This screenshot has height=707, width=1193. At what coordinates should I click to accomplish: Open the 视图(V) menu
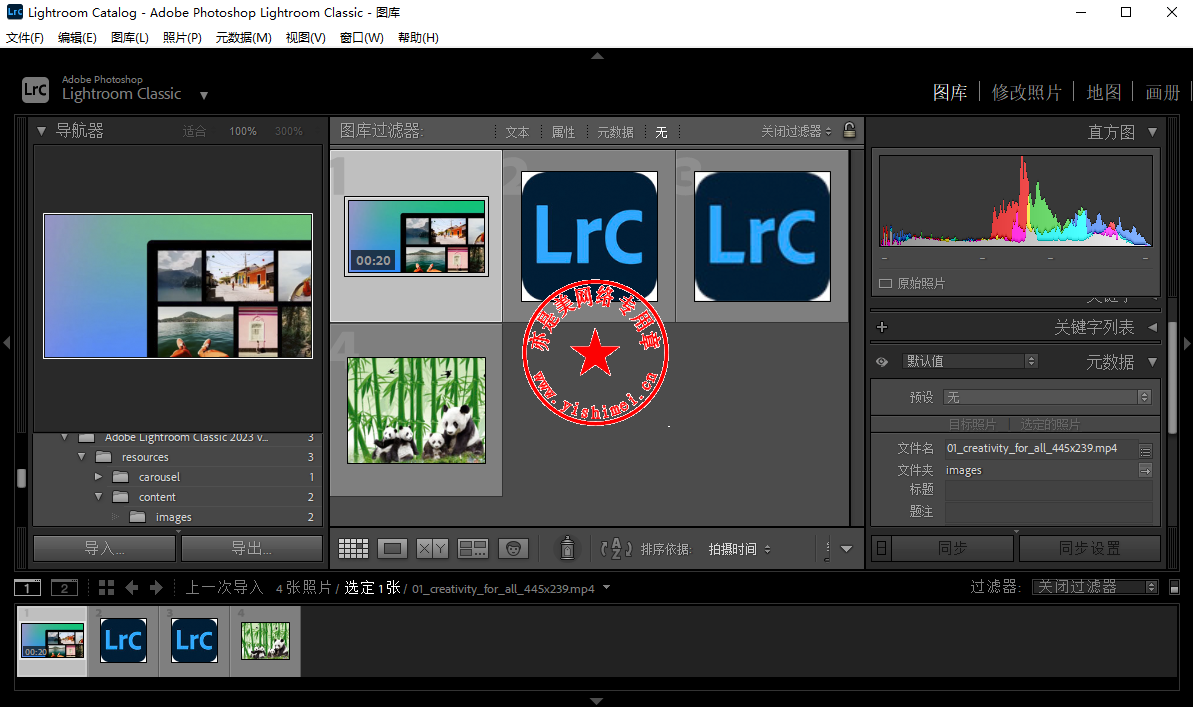click(305, 37)
